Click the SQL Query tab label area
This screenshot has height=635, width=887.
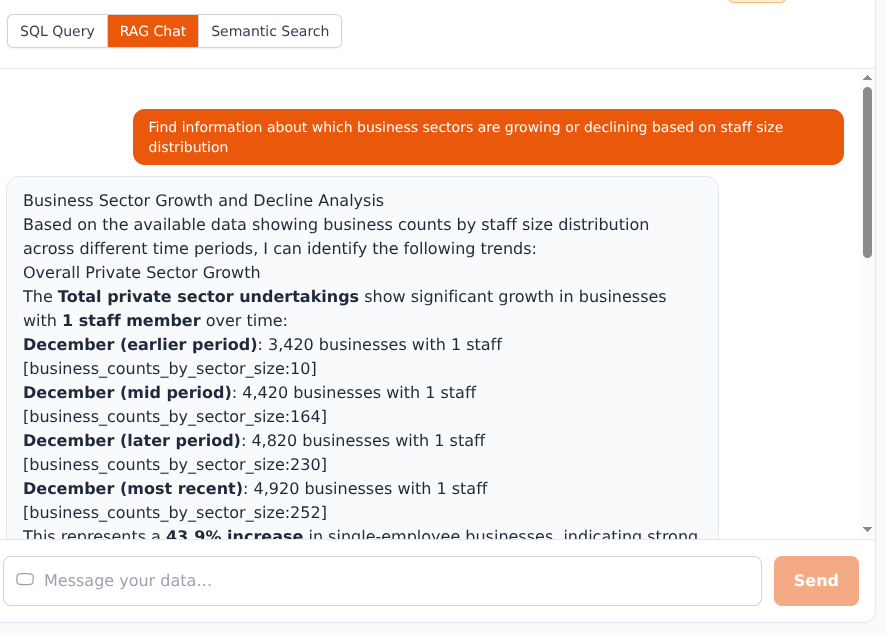click(x=57, y=31)
